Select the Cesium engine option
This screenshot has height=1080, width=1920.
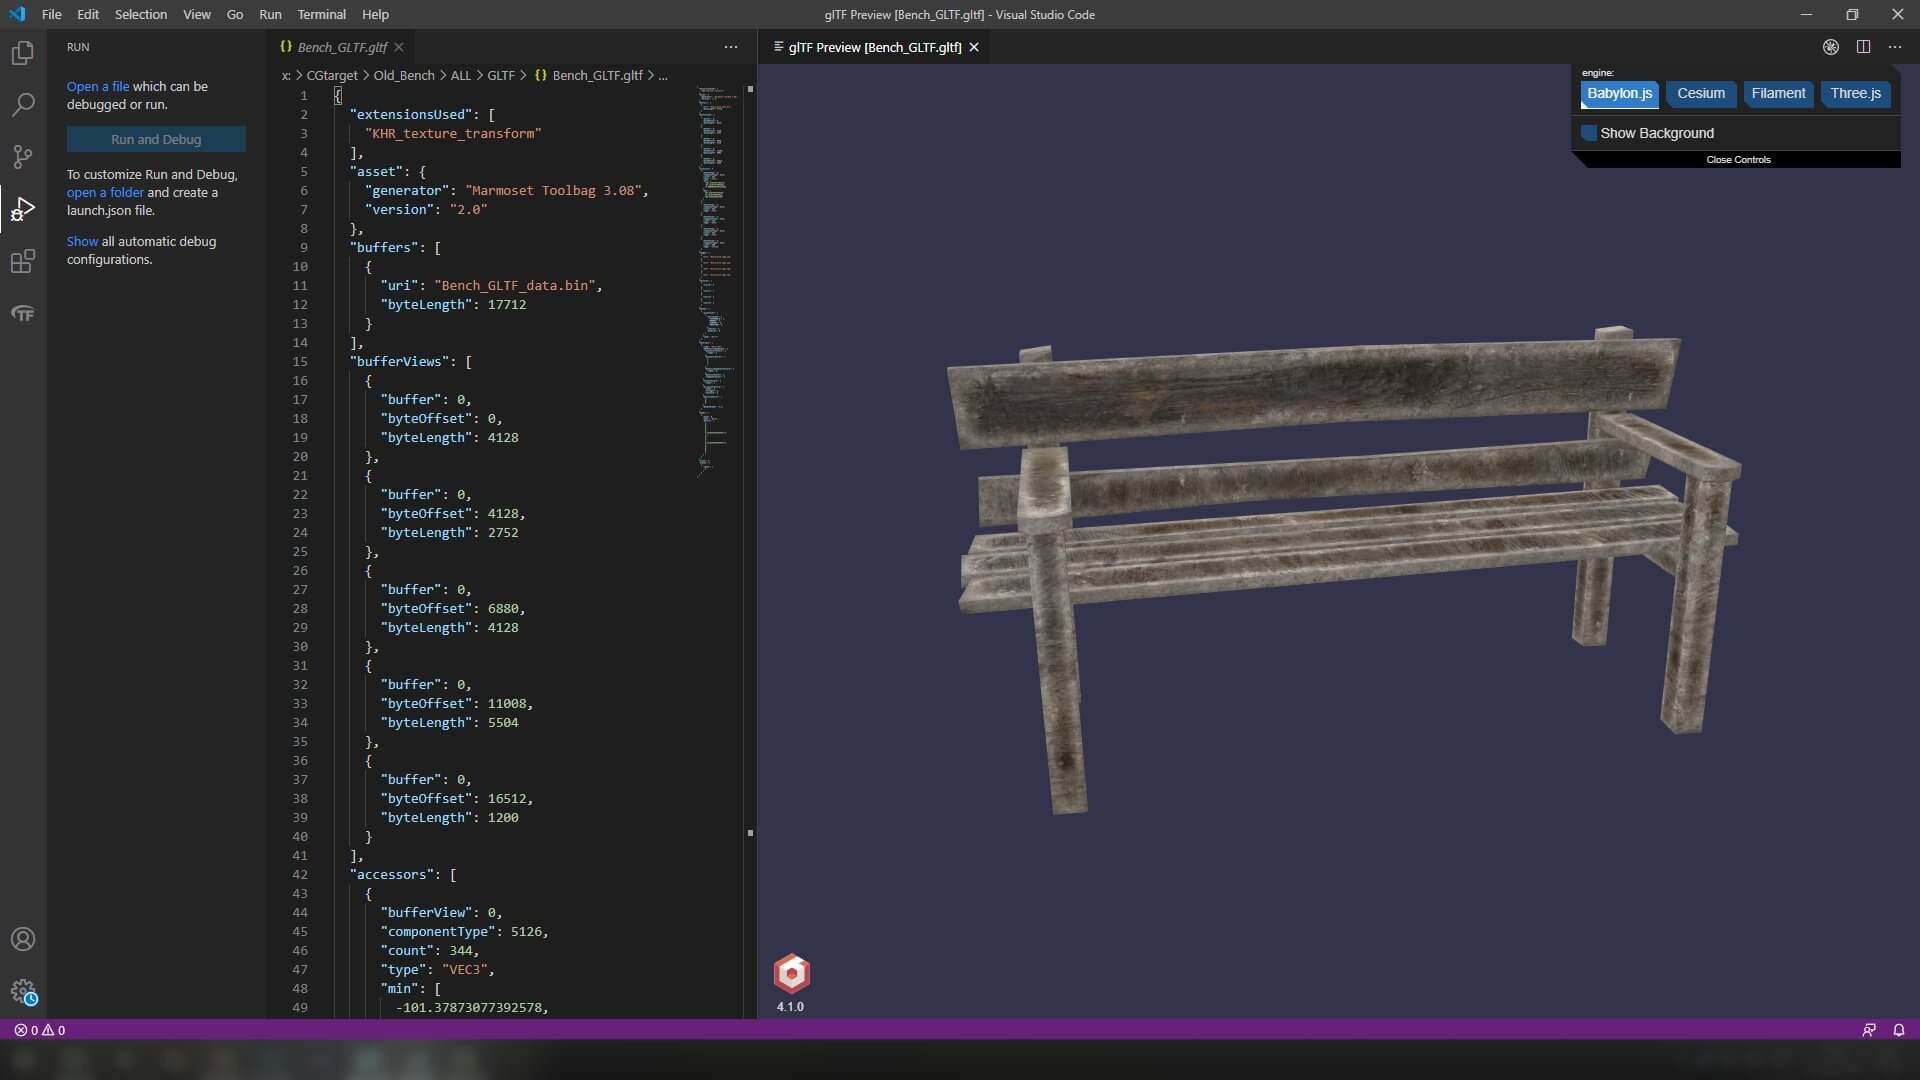1700,94
